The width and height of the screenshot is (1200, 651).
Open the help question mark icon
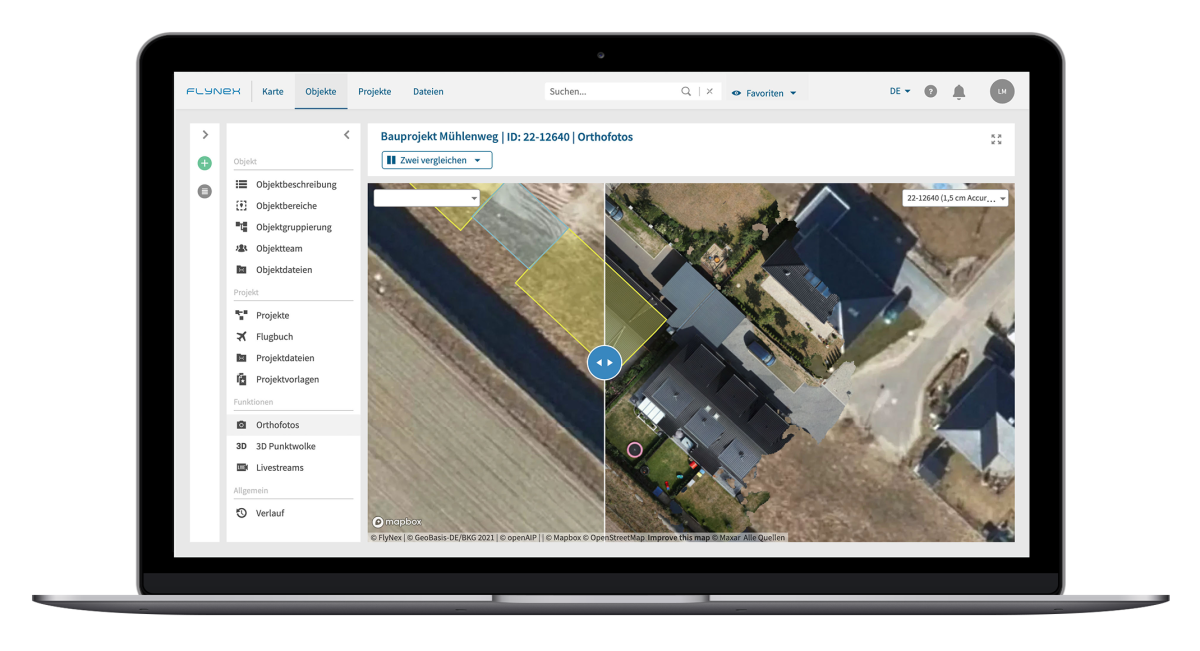[x=931, y=91]
